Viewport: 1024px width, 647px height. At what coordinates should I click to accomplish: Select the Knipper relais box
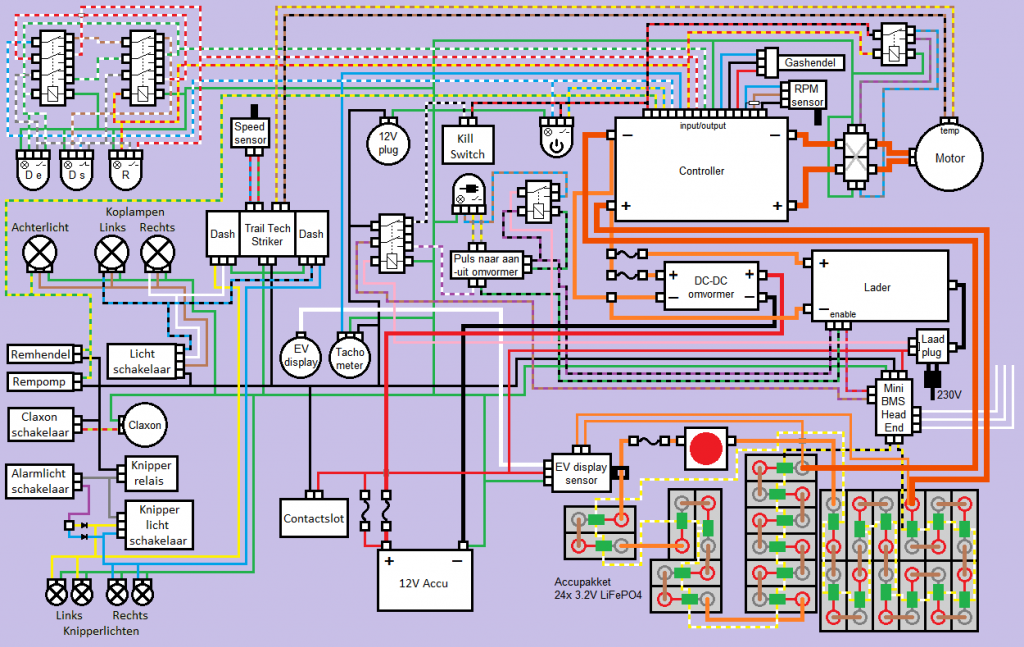[151, 473]
